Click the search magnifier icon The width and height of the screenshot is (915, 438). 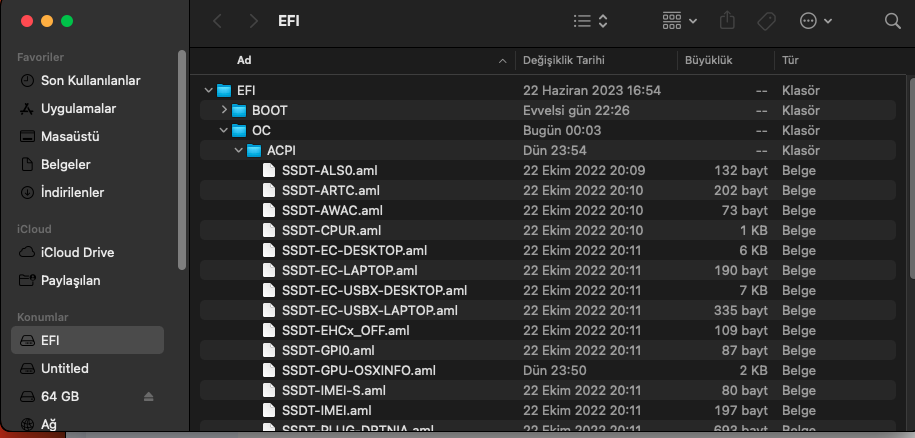[x=893, y=21]
